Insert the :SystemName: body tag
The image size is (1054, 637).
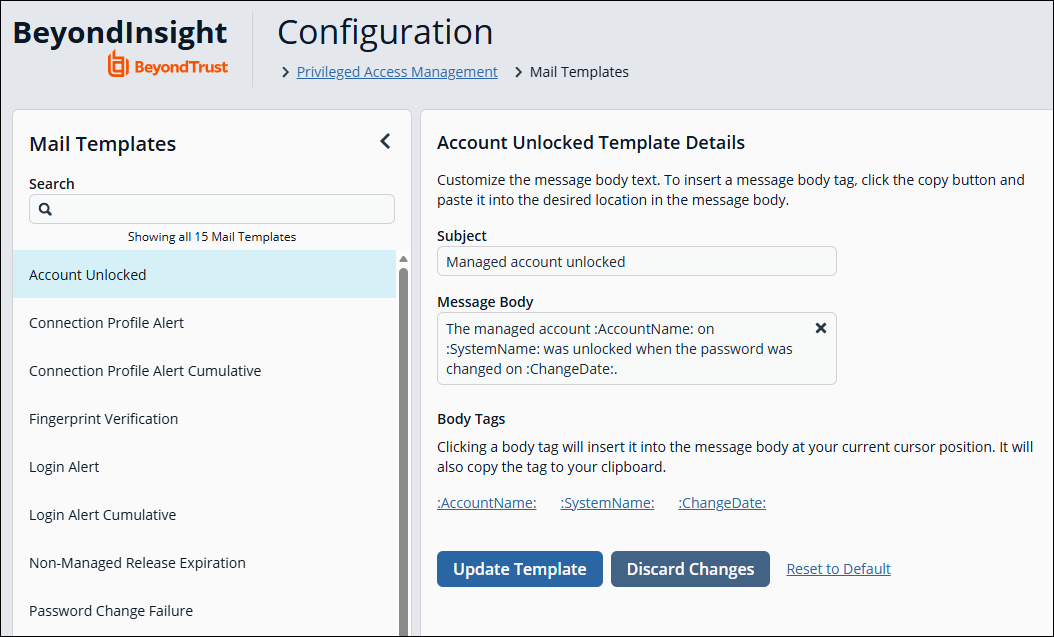click(x=607, y=502)
